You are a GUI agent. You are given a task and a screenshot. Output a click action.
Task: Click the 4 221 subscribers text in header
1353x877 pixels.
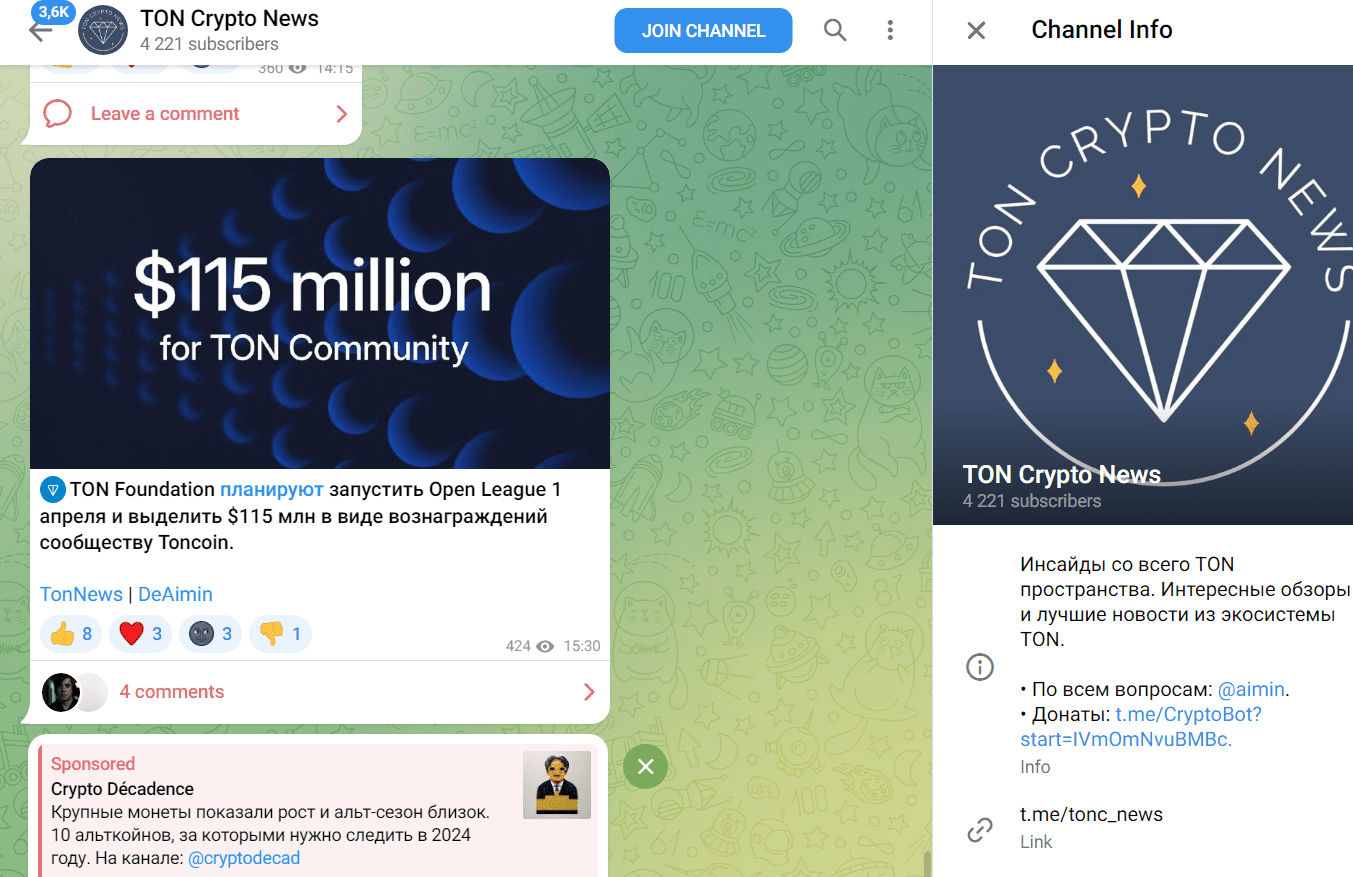point(210,44)
